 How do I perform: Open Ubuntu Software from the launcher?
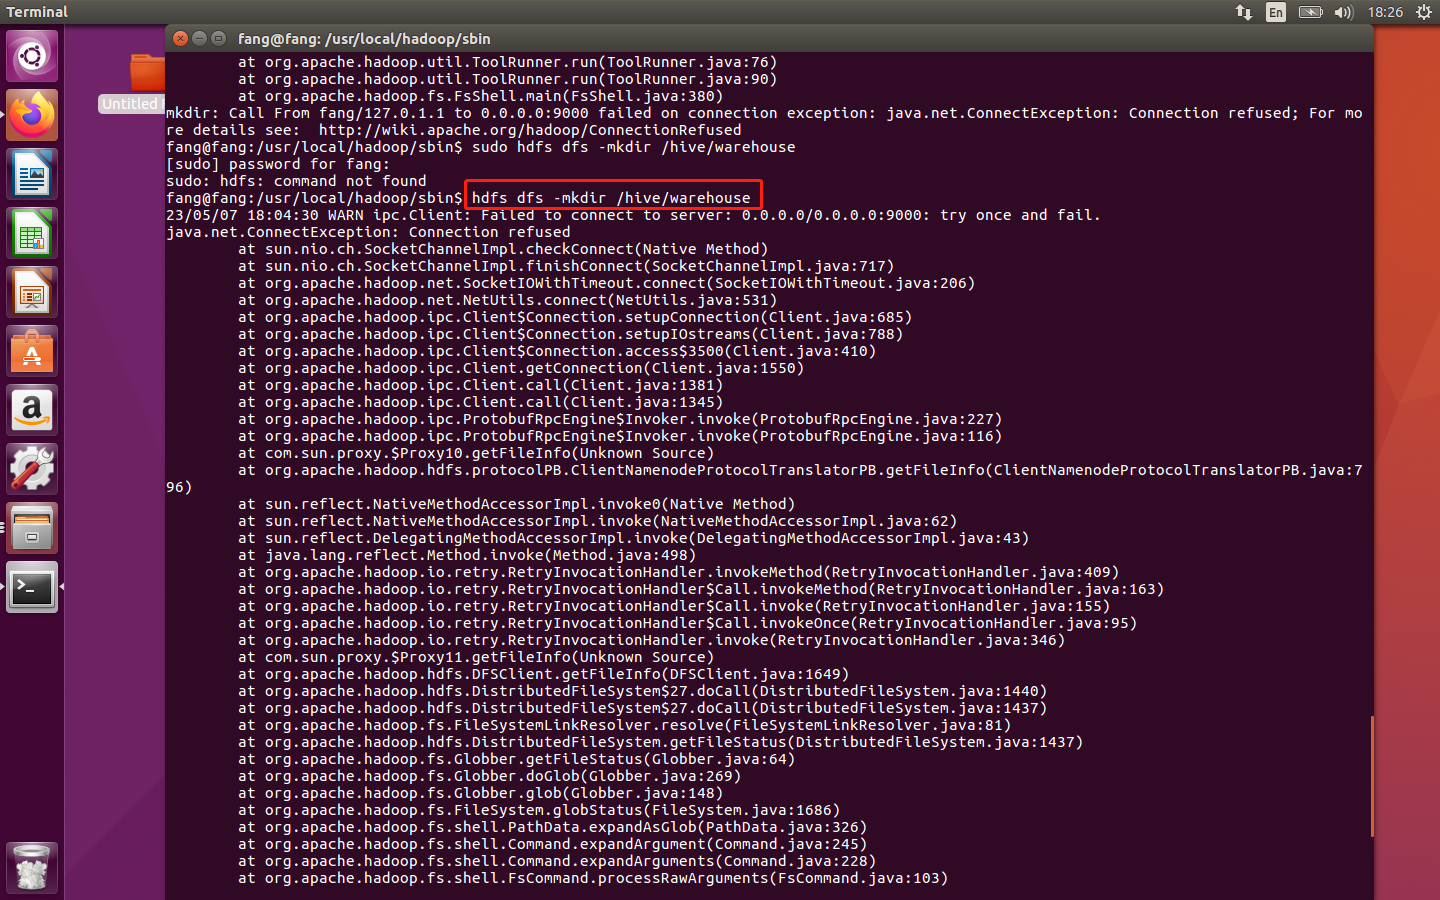32,351
